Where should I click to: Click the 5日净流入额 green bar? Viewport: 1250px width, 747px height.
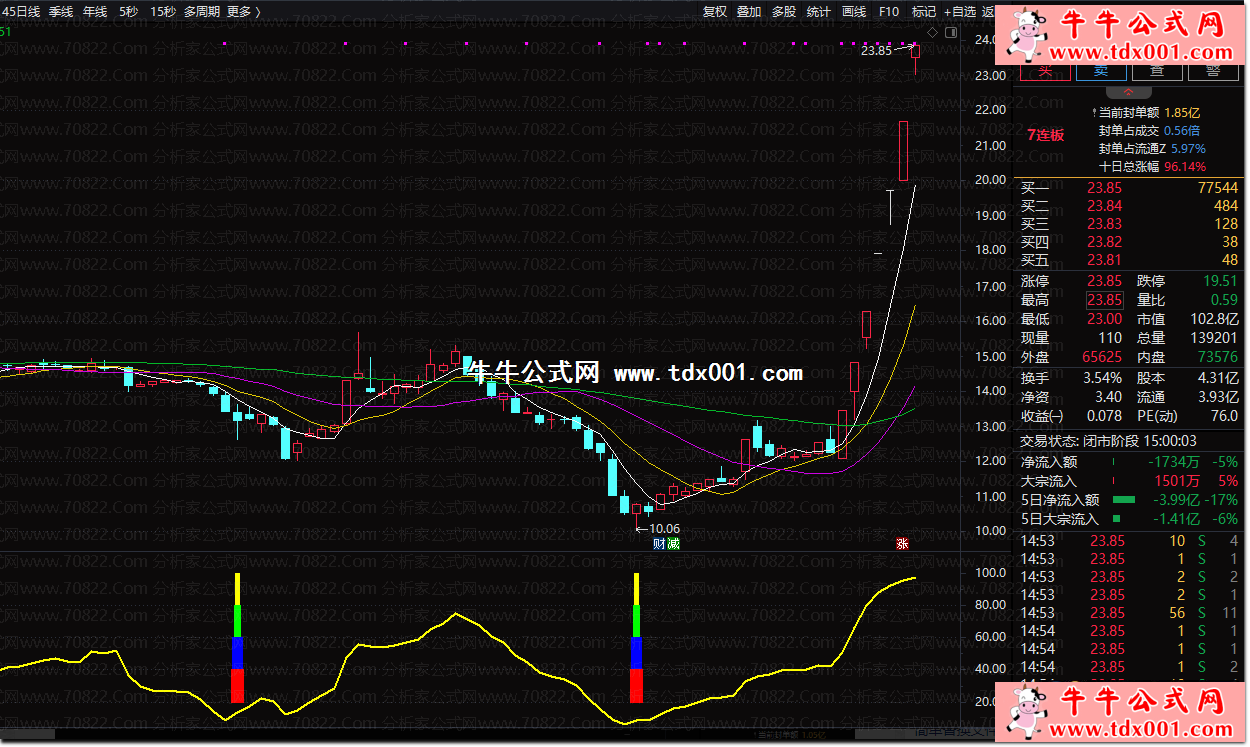point(1124,500)
